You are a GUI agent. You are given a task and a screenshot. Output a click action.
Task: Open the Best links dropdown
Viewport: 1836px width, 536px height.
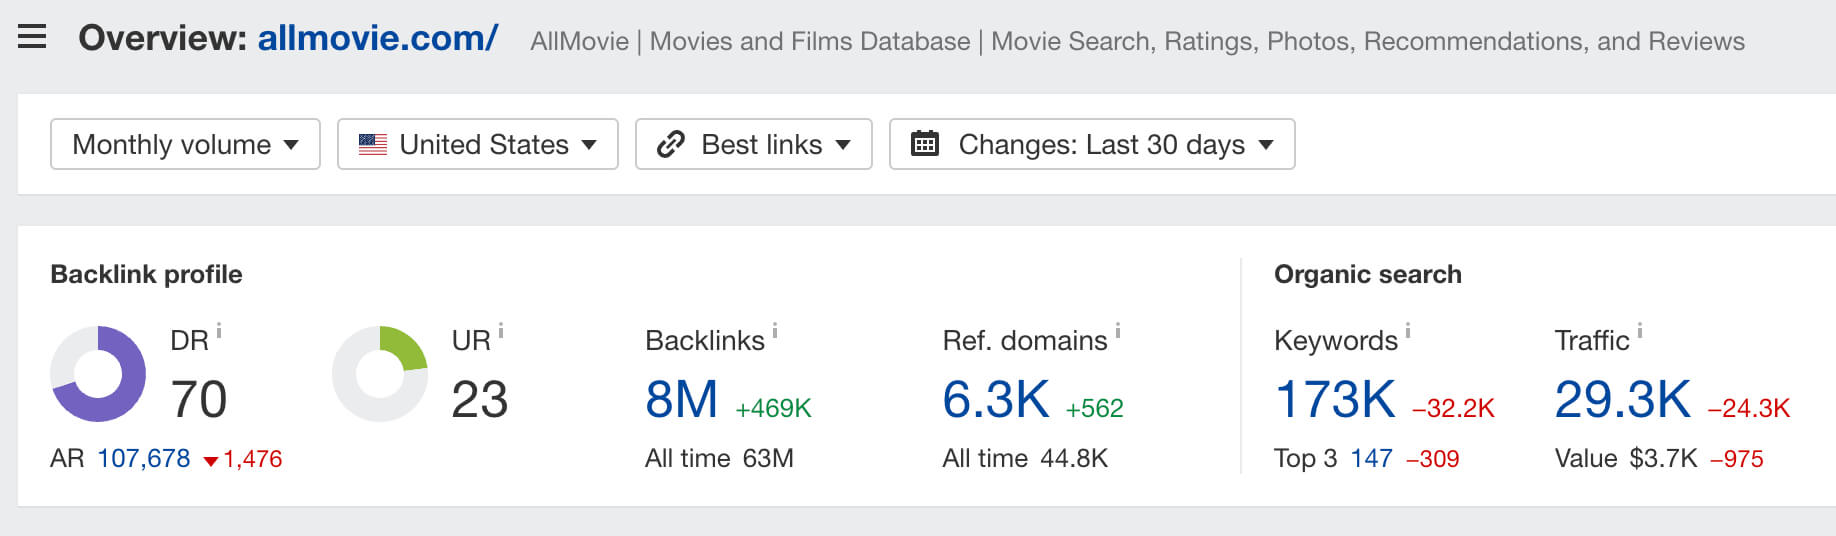pyautogui.click(x=753, y=144)
